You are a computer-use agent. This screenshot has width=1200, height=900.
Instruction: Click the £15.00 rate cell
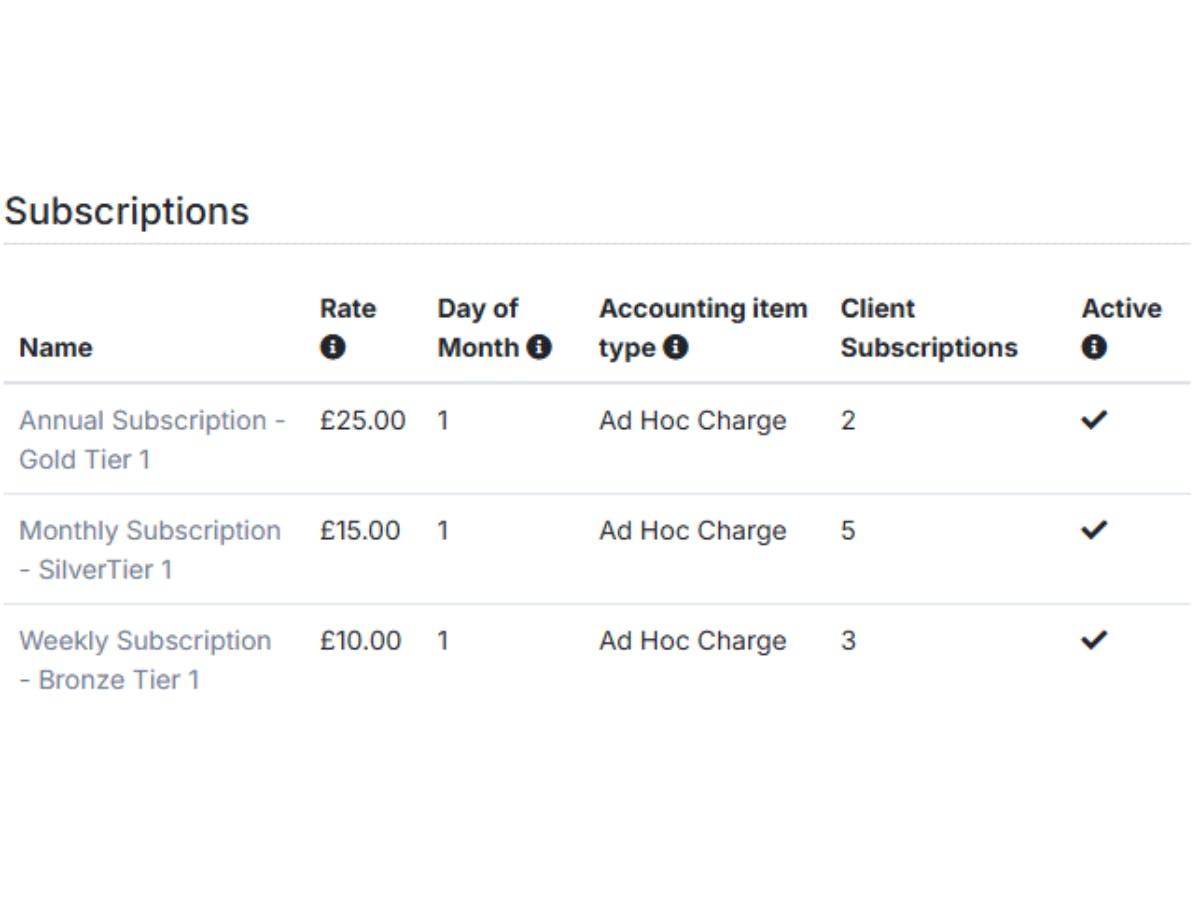(360, 530)
